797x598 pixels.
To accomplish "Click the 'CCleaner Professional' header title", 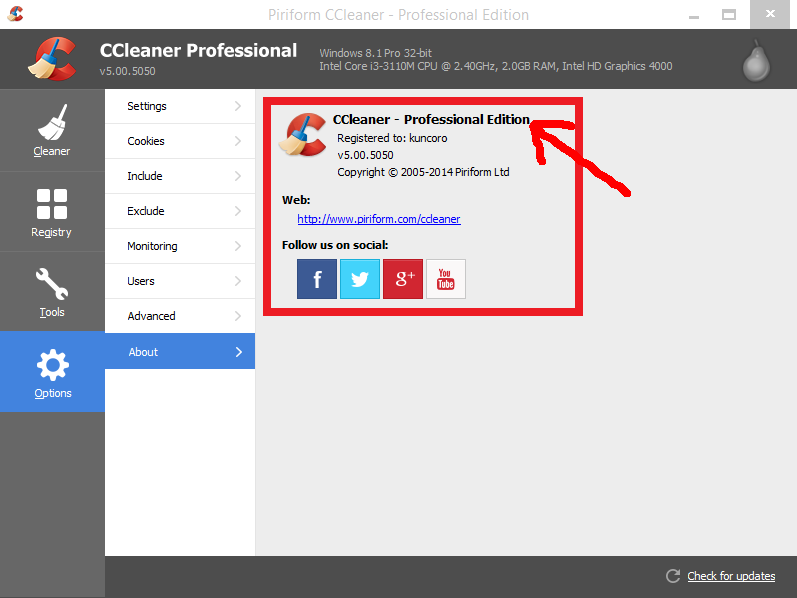I will [198, 50].
